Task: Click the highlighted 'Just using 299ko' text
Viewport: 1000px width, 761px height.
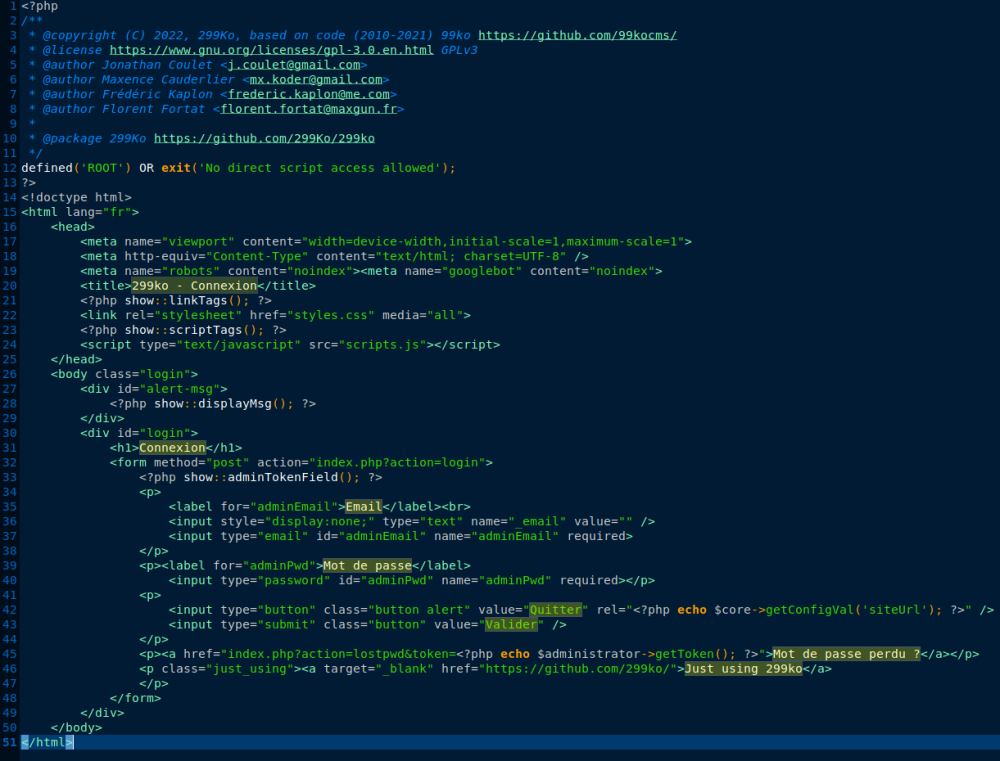Action: pyautogui.click(x=743, y=669)
